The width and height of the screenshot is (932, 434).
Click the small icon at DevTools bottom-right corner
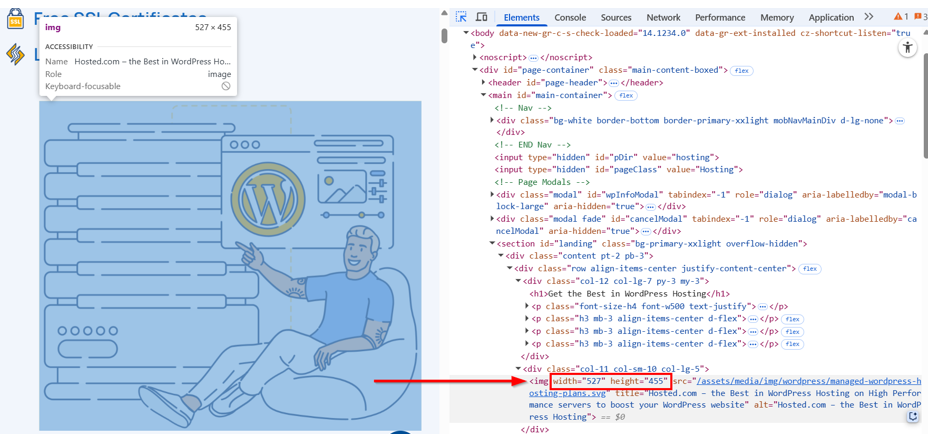[x=912, y=417]
